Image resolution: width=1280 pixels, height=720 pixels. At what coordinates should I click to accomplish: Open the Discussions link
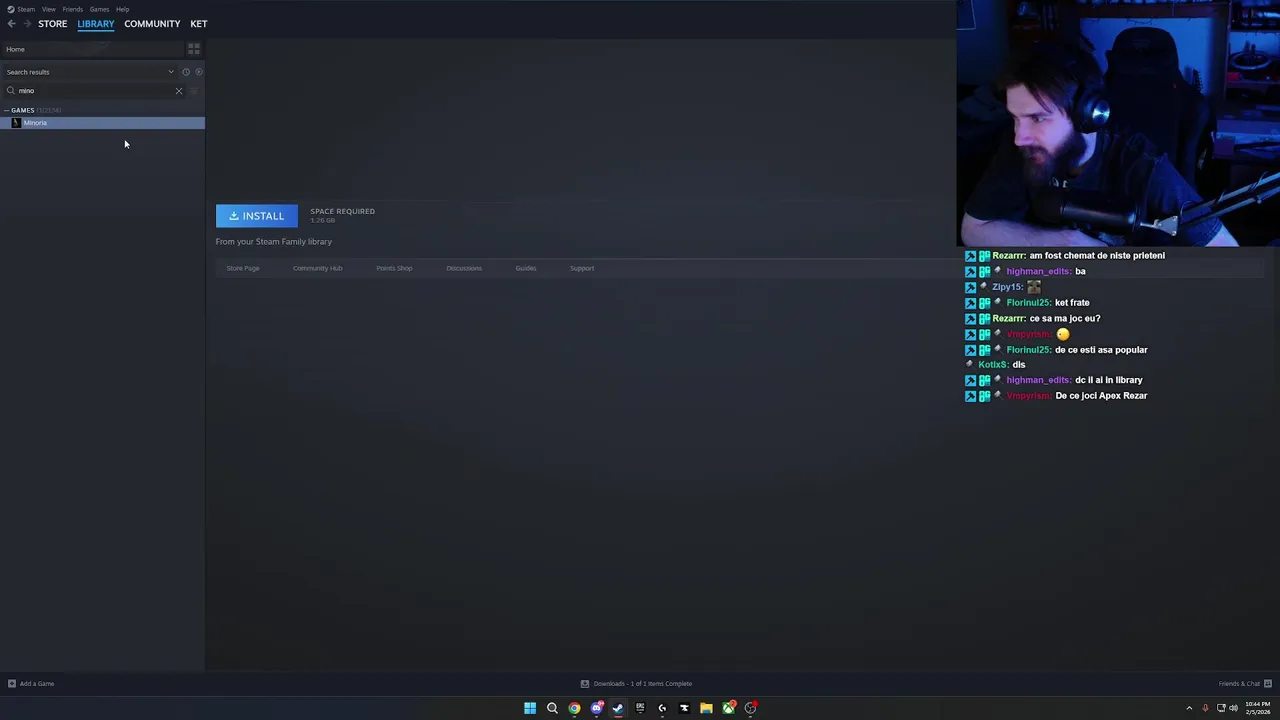[x=464, y=268]
